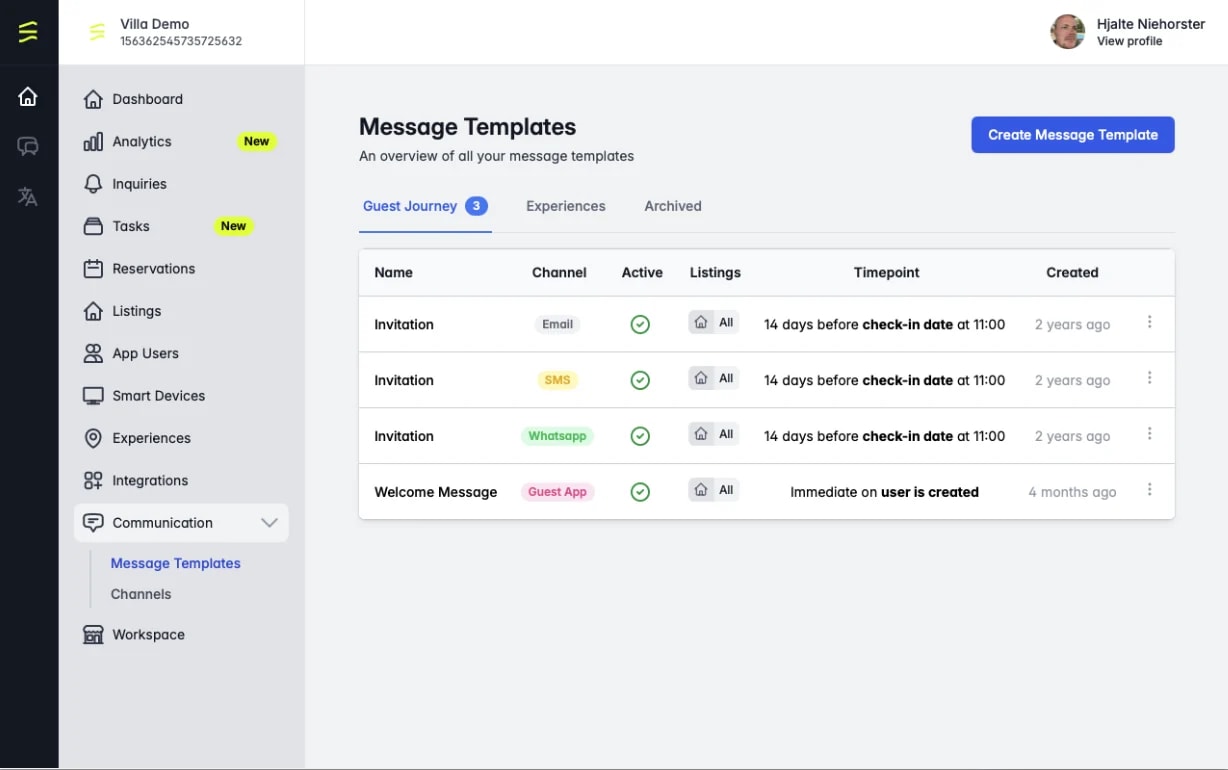Open Channels submenu item

pyautogui.click(x=141, y=594)
